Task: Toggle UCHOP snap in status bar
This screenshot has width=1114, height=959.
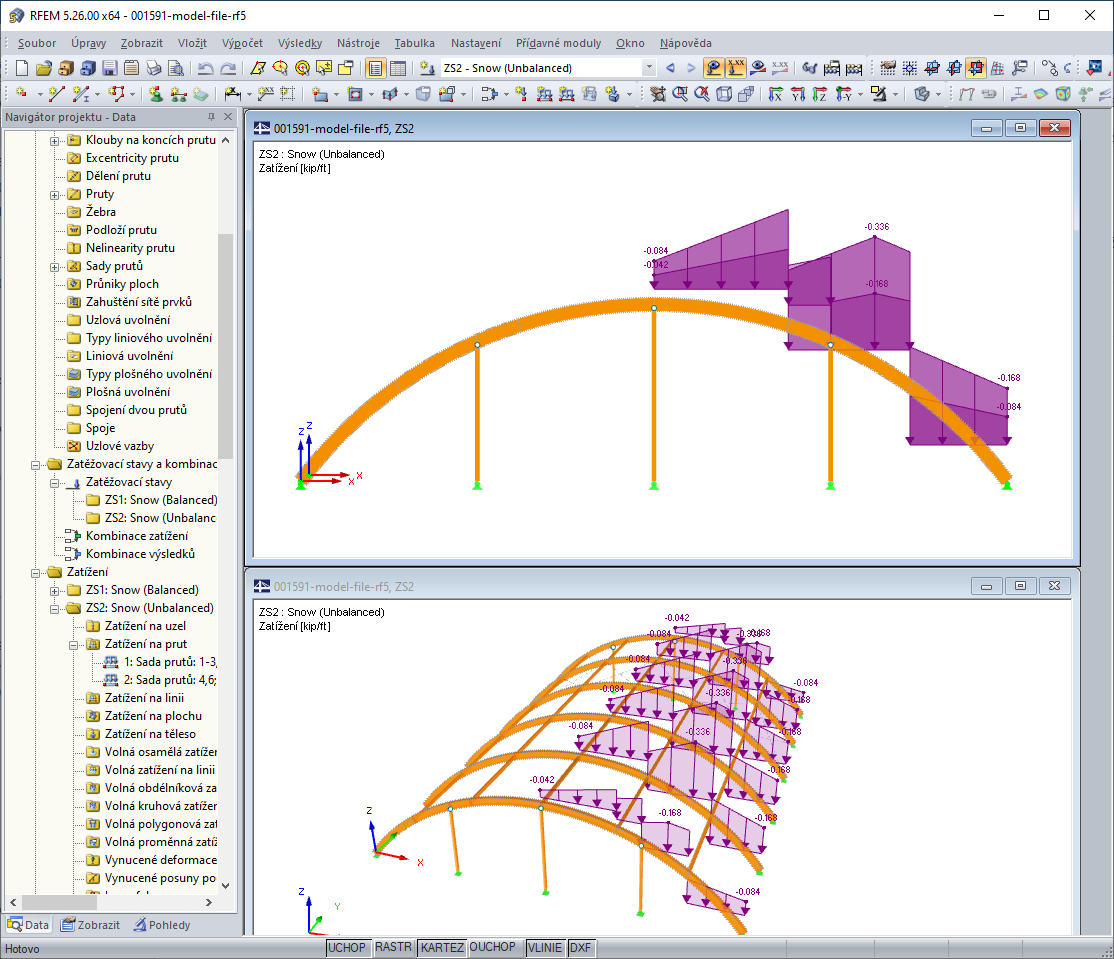Action: pyautogui.click(x=347, y=948)
